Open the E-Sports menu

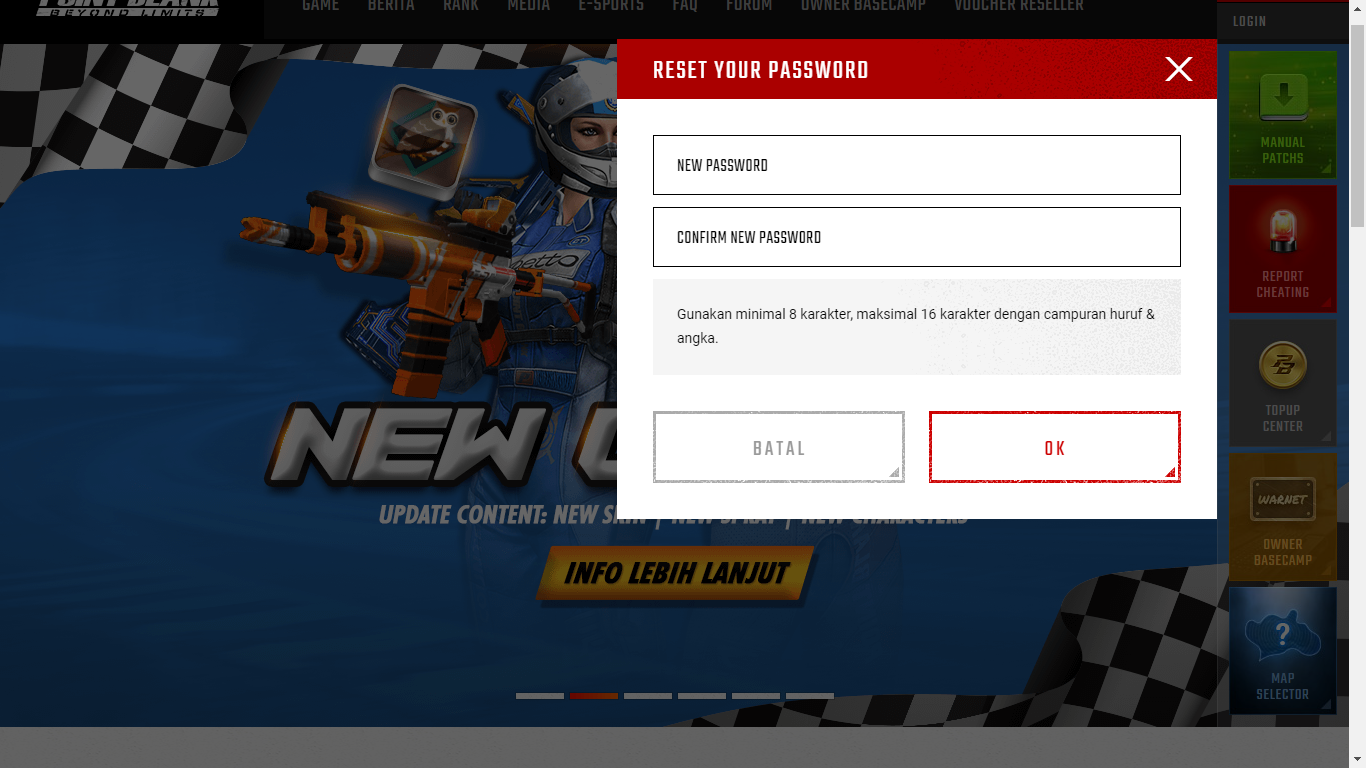point(611,7)
